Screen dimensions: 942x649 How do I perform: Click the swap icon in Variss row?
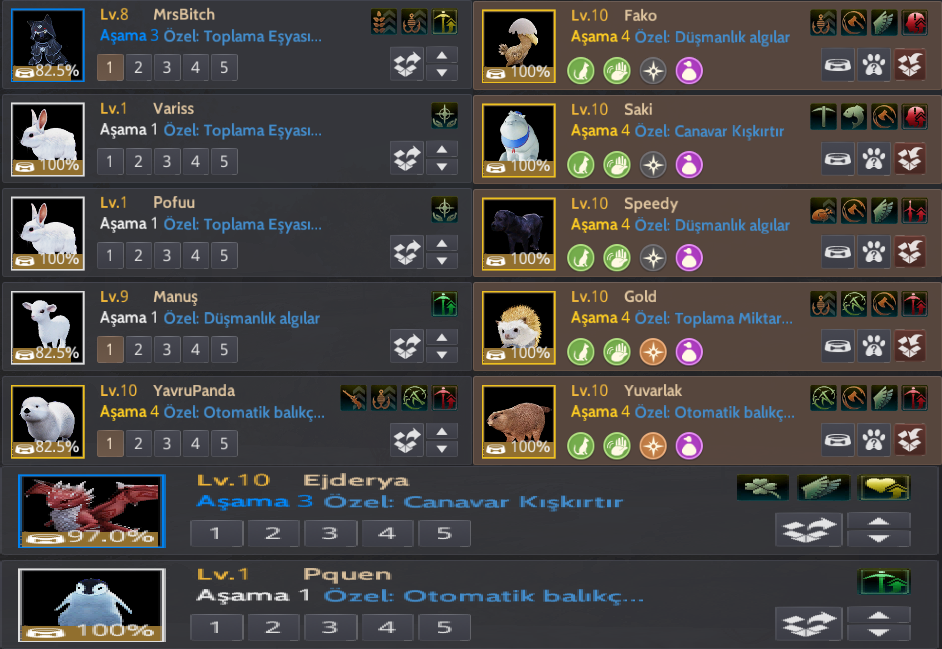click(x=407, y=157)
